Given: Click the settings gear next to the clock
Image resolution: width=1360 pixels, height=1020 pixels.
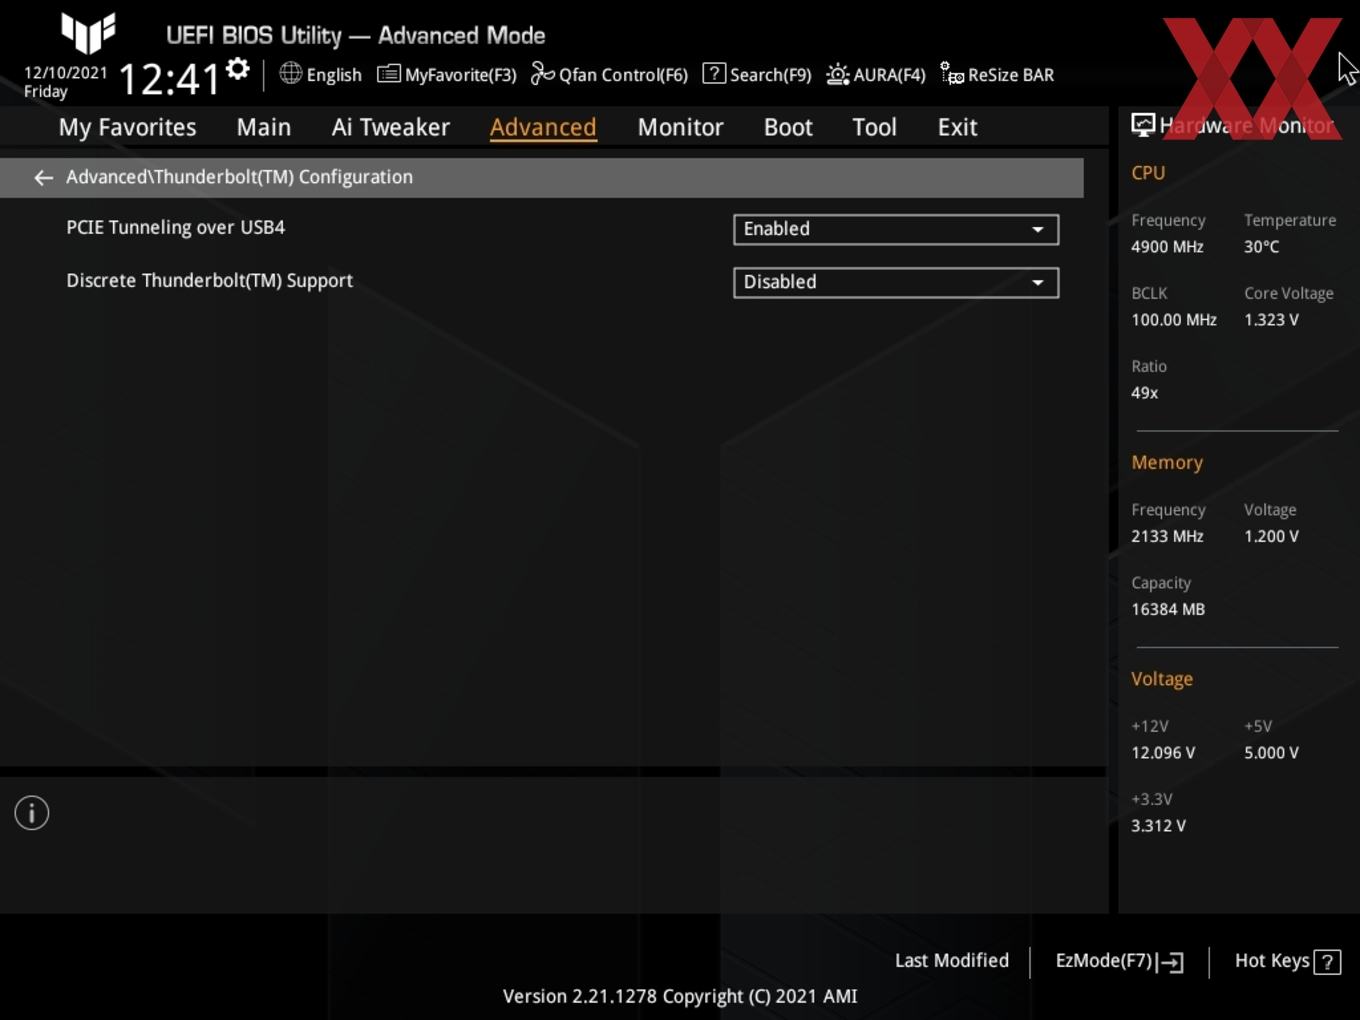Looking at the screenshot, I should [238, 69].
